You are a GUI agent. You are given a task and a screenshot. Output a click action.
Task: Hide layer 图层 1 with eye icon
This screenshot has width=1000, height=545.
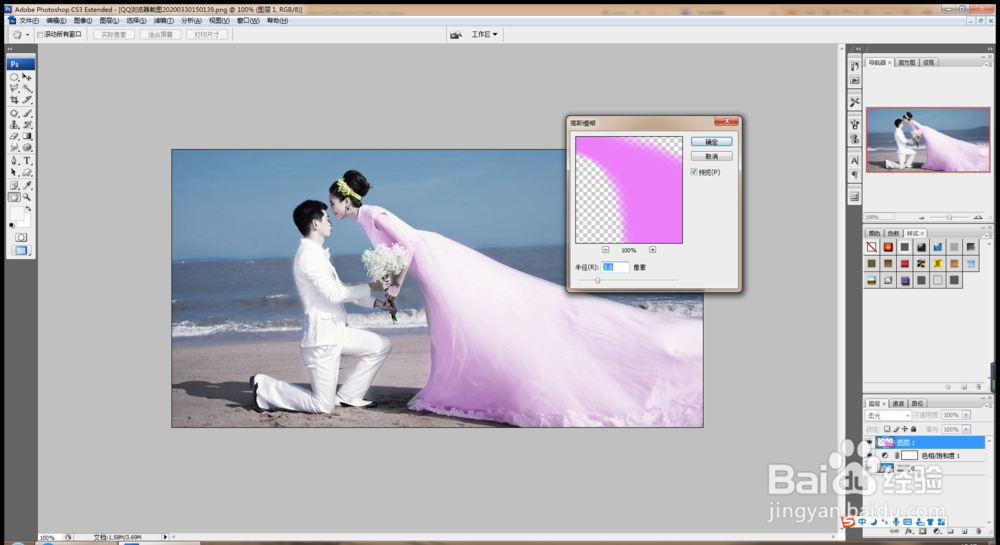869,442
